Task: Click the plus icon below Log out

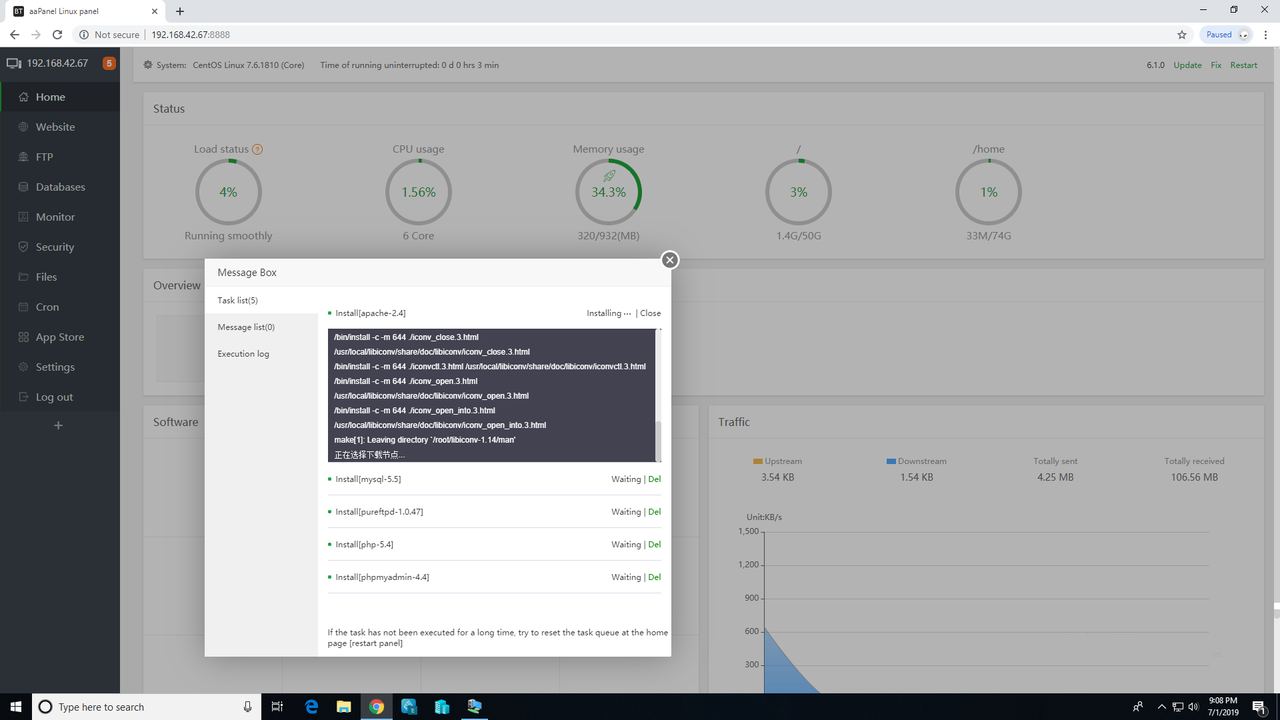Action: (x=58, y=425)
